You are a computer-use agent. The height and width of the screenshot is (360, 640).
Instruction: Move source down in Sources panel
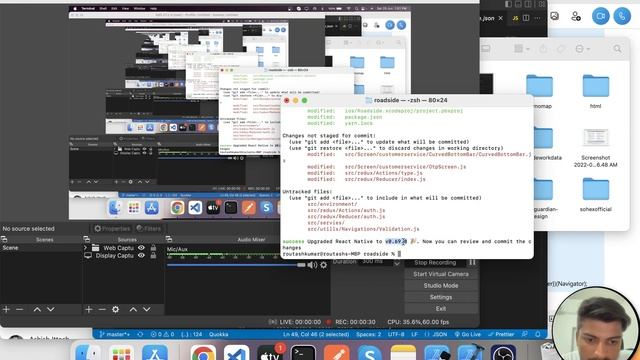(x=147, y=309)
